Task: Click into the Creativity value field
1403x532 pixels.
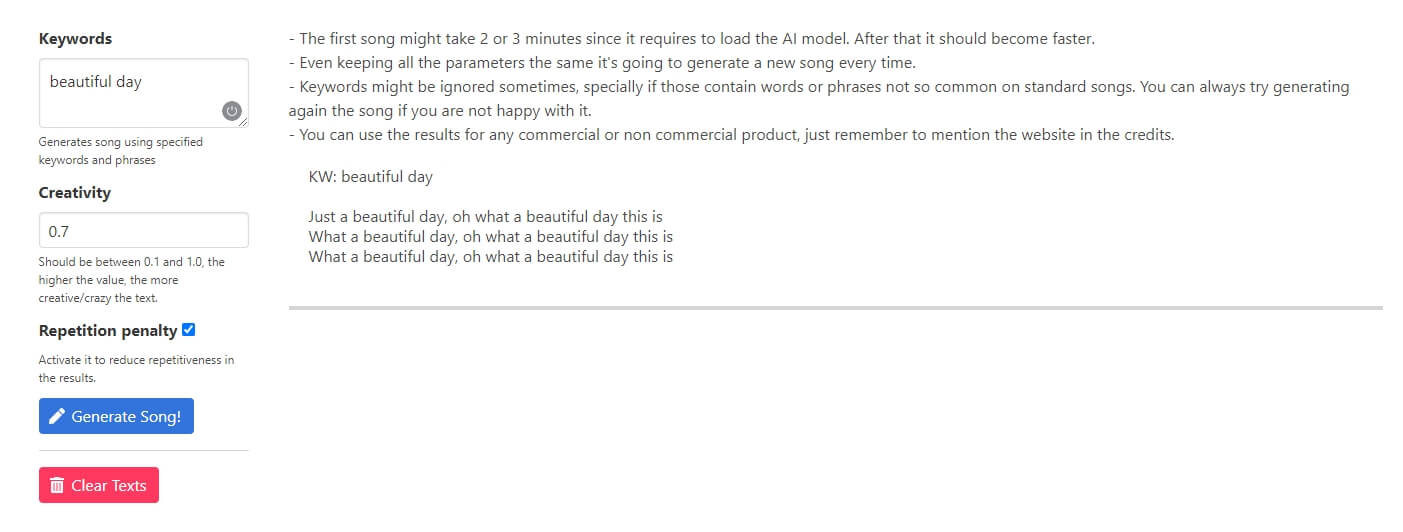Action: tap(144, 230)
